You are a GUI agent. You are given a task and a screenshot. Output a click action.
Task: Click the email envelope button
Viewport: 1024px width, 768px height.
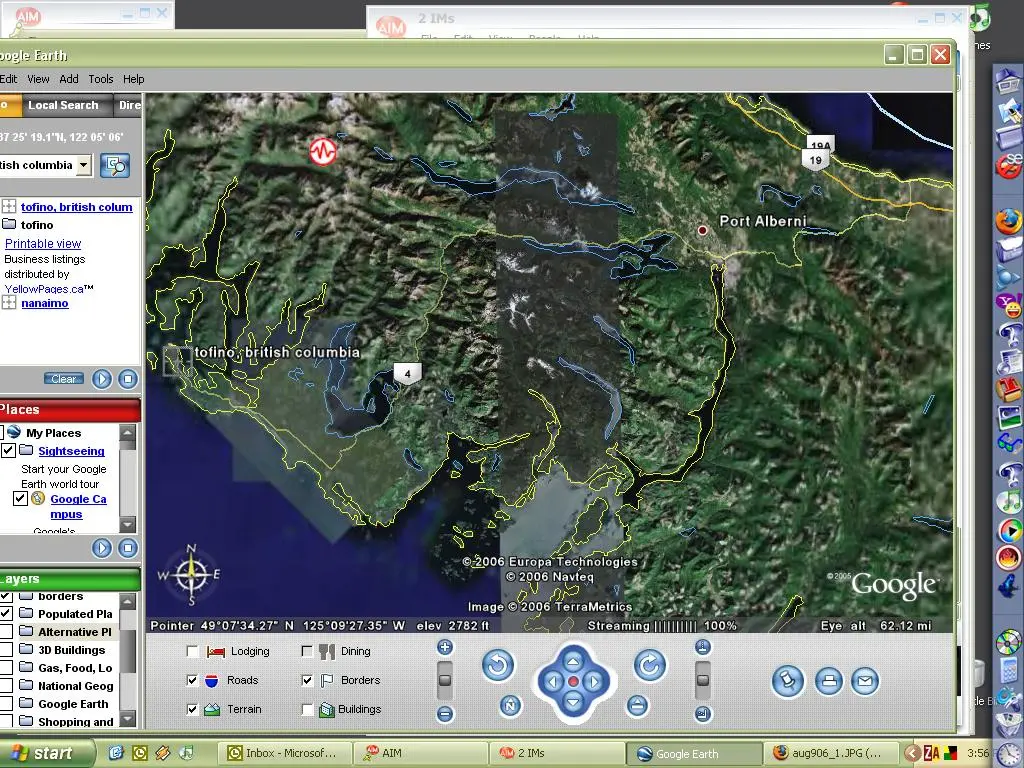[865, 682]
